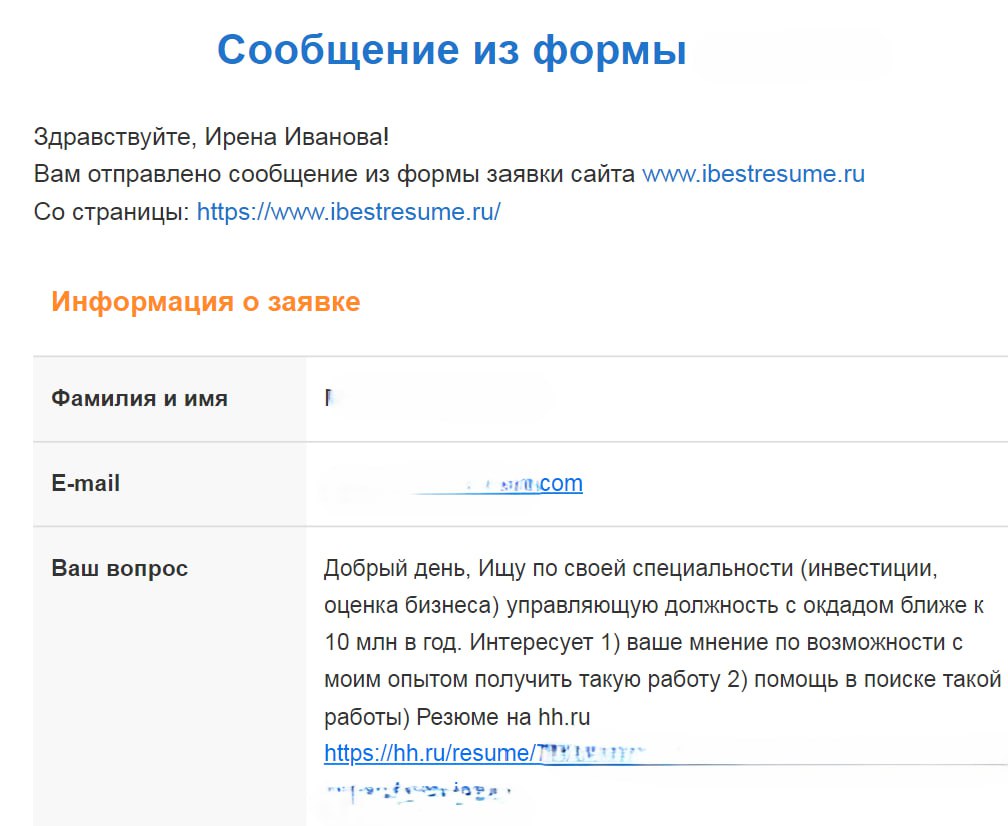The width and height of the screenshot is (1008, 826).
Task: Click the 'Сообщение из формы' heading
Action: tap(452, 49)
